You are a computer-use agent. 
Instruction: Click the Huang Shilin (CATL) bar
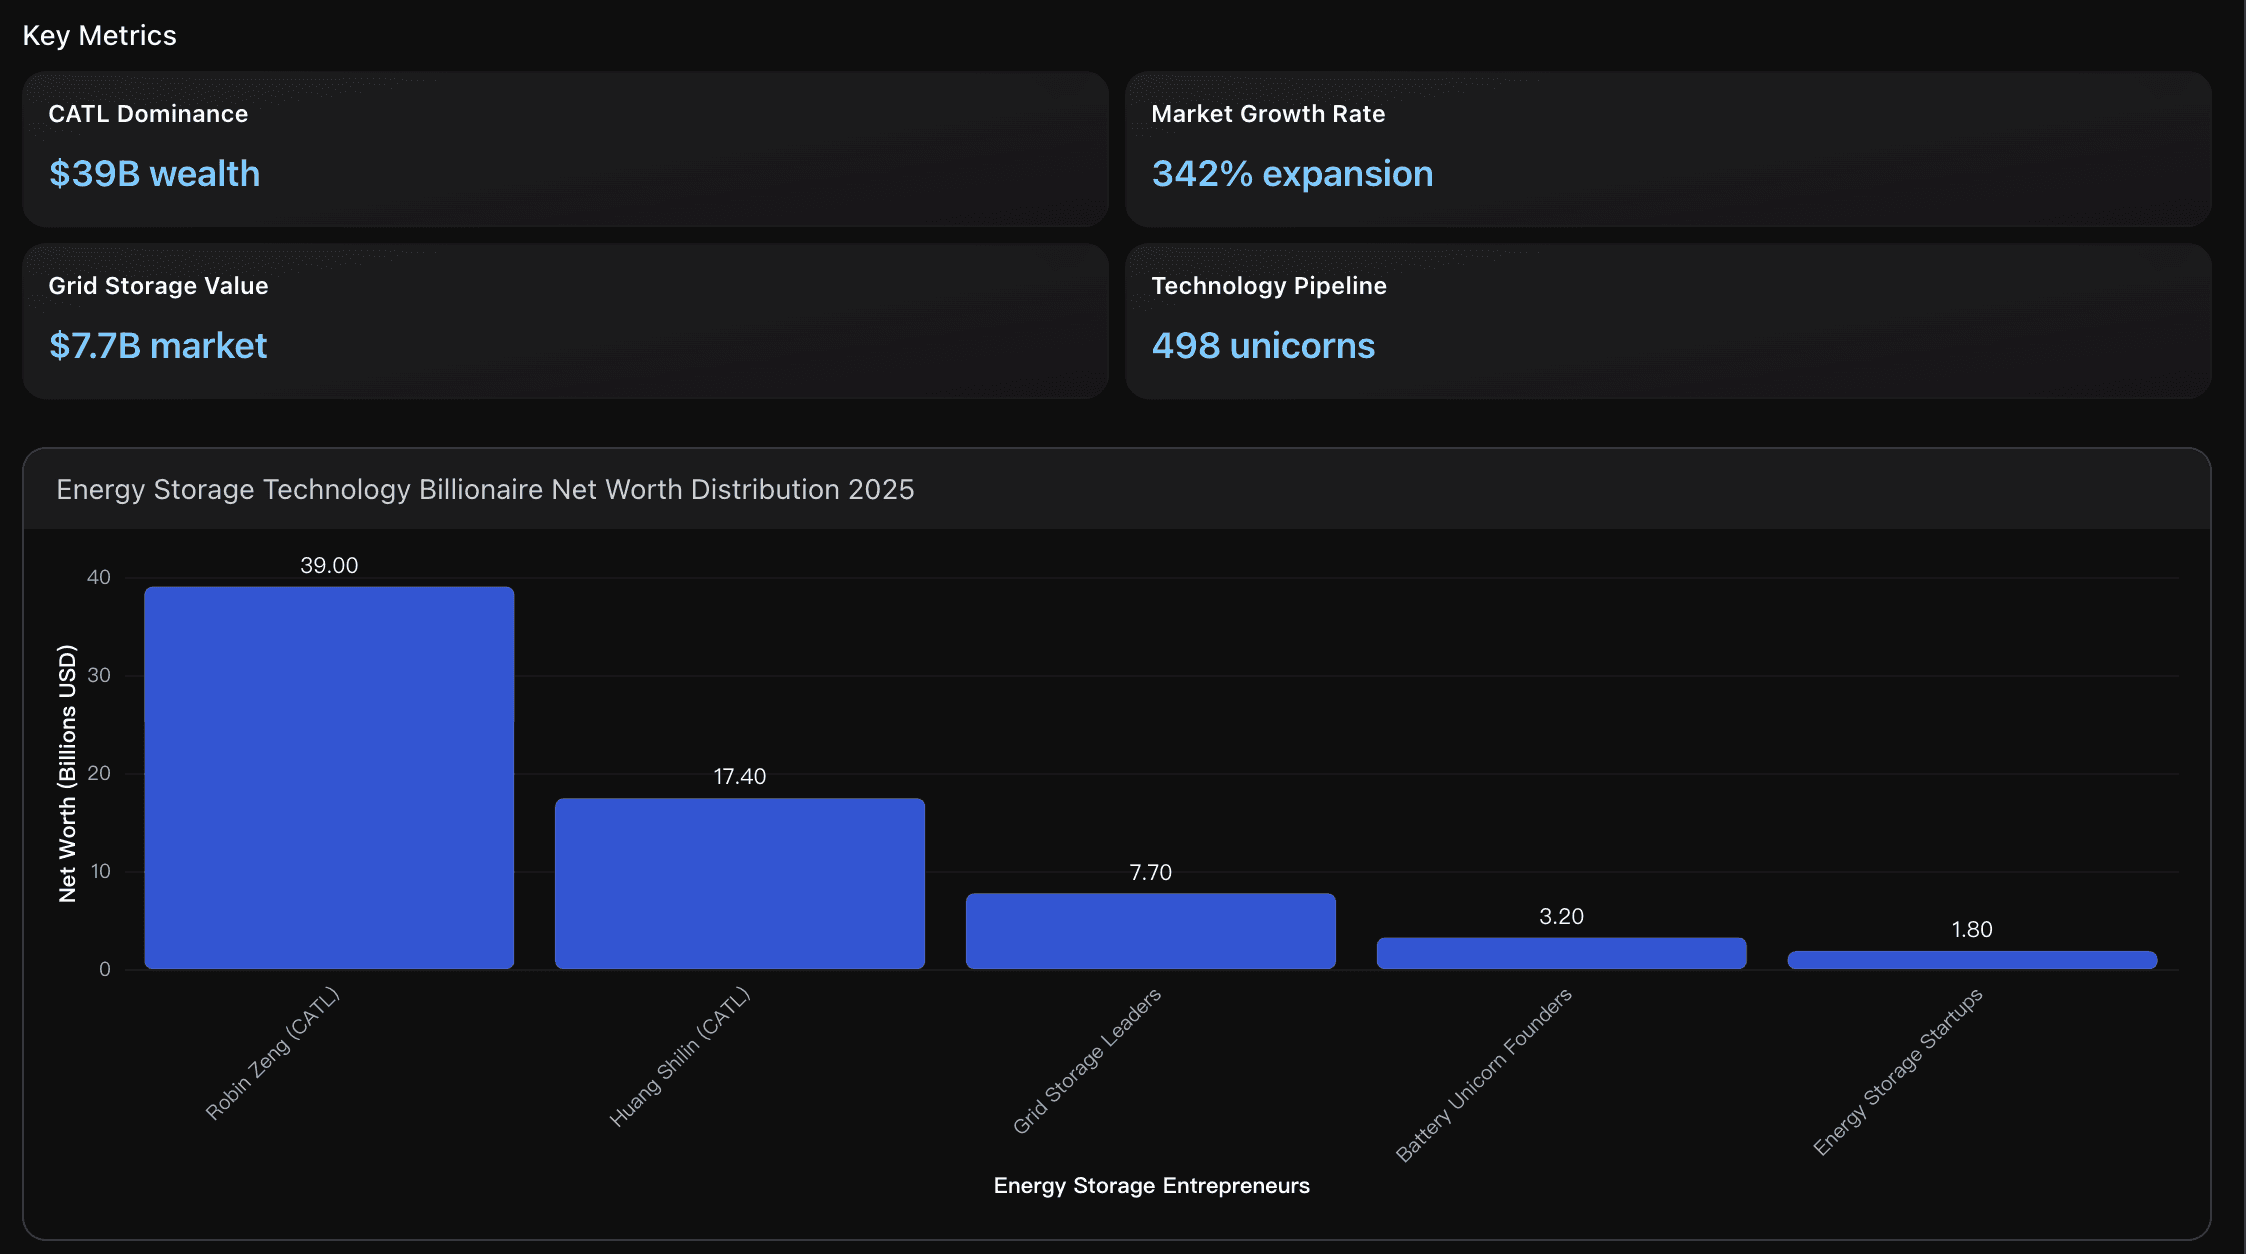(739, 883)
